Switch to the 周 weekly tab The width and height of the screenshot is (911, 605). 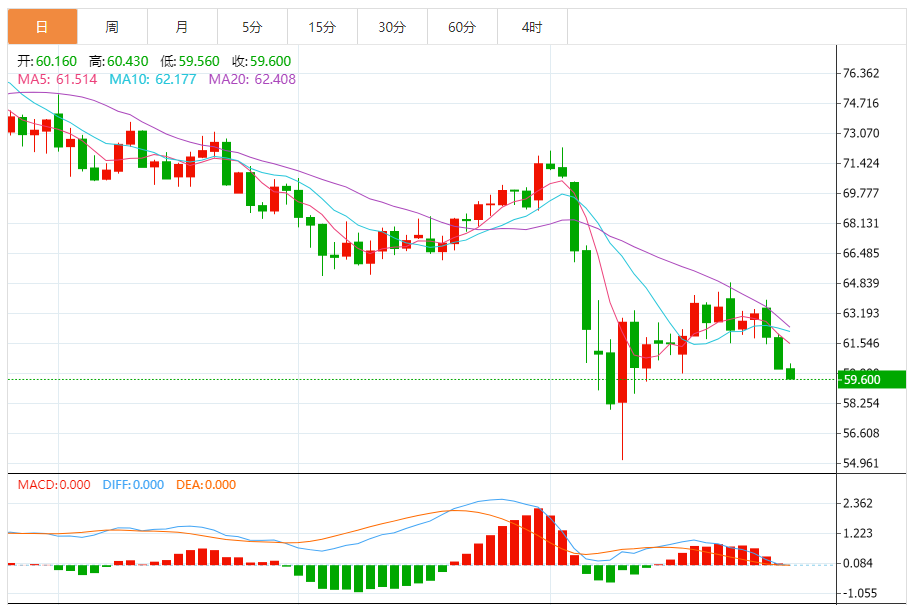pos(112,27)
